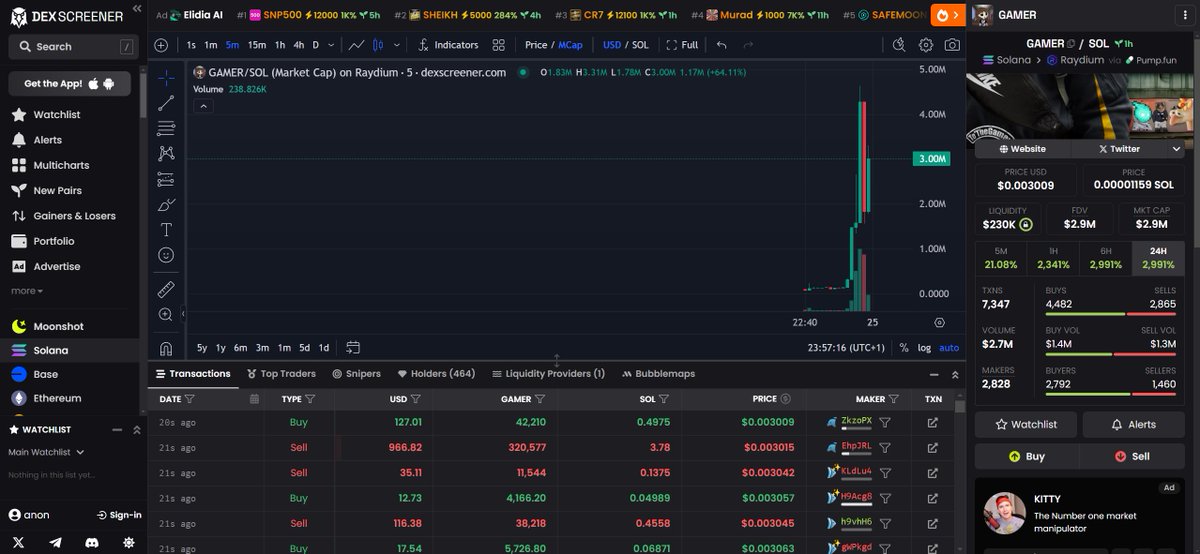1200x554 pixels.
Task: Undo the last chart action
Action: pos(722,45)
